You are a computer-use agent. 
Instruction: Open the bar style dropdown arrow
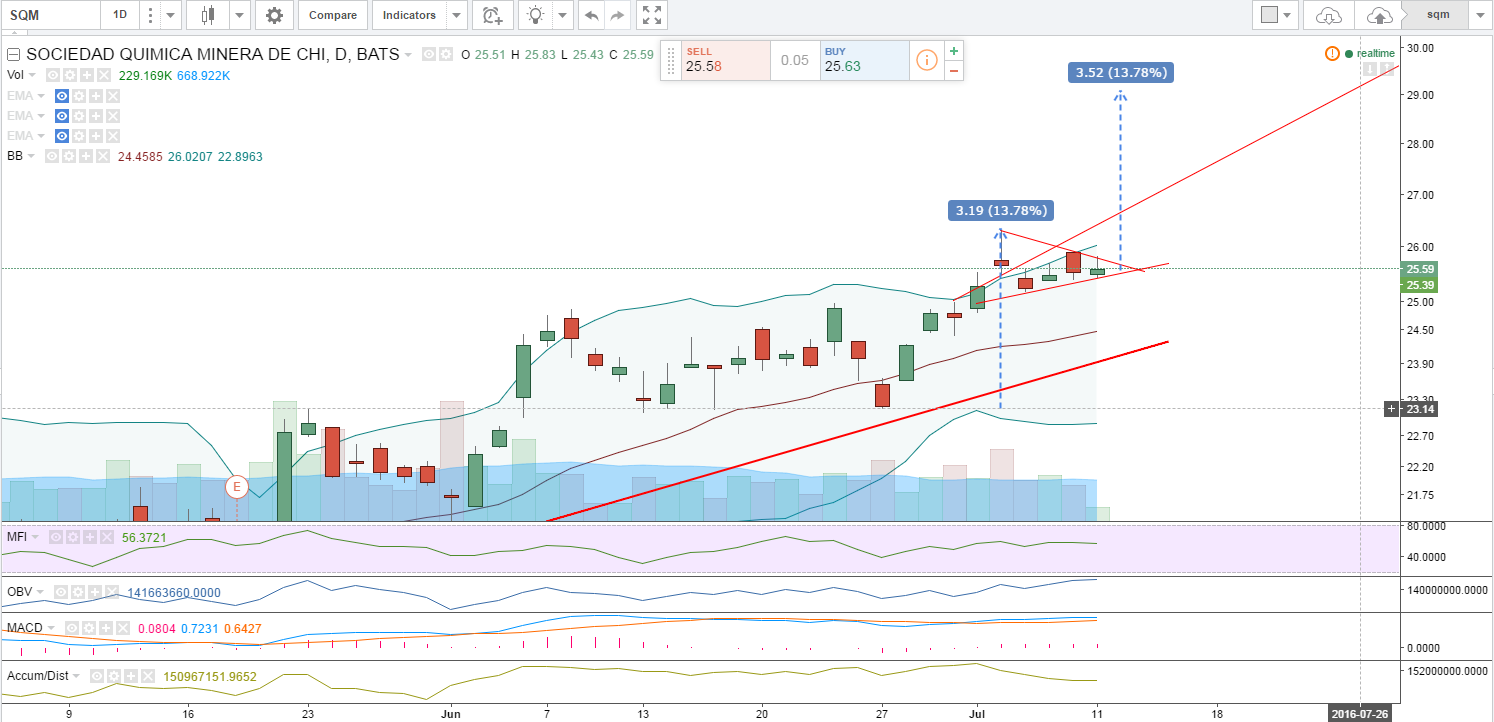point(239,15)
